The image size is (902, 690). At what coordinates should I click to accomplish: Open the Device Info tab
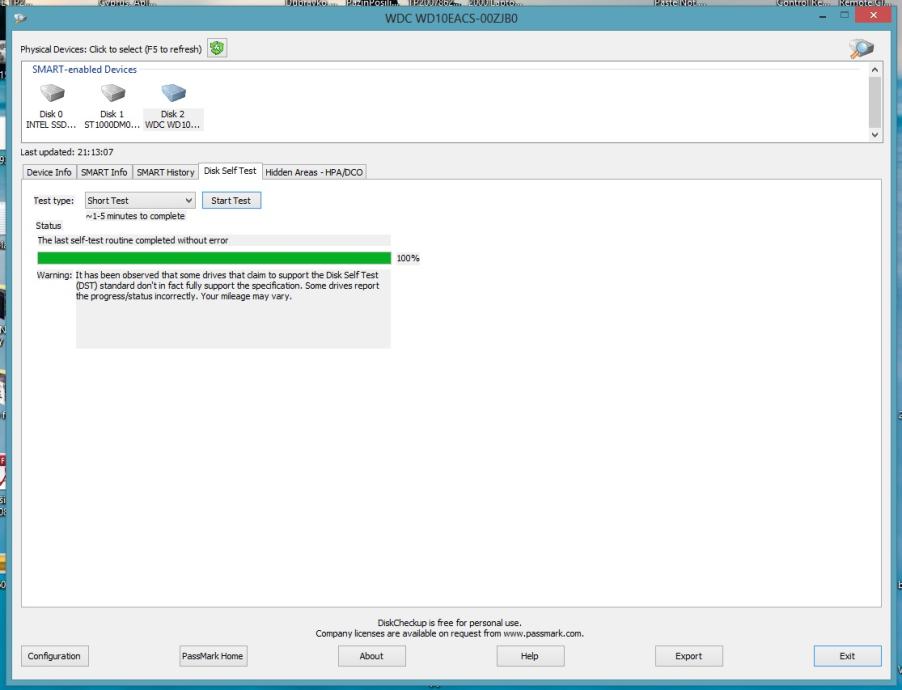tap(49, 172)
